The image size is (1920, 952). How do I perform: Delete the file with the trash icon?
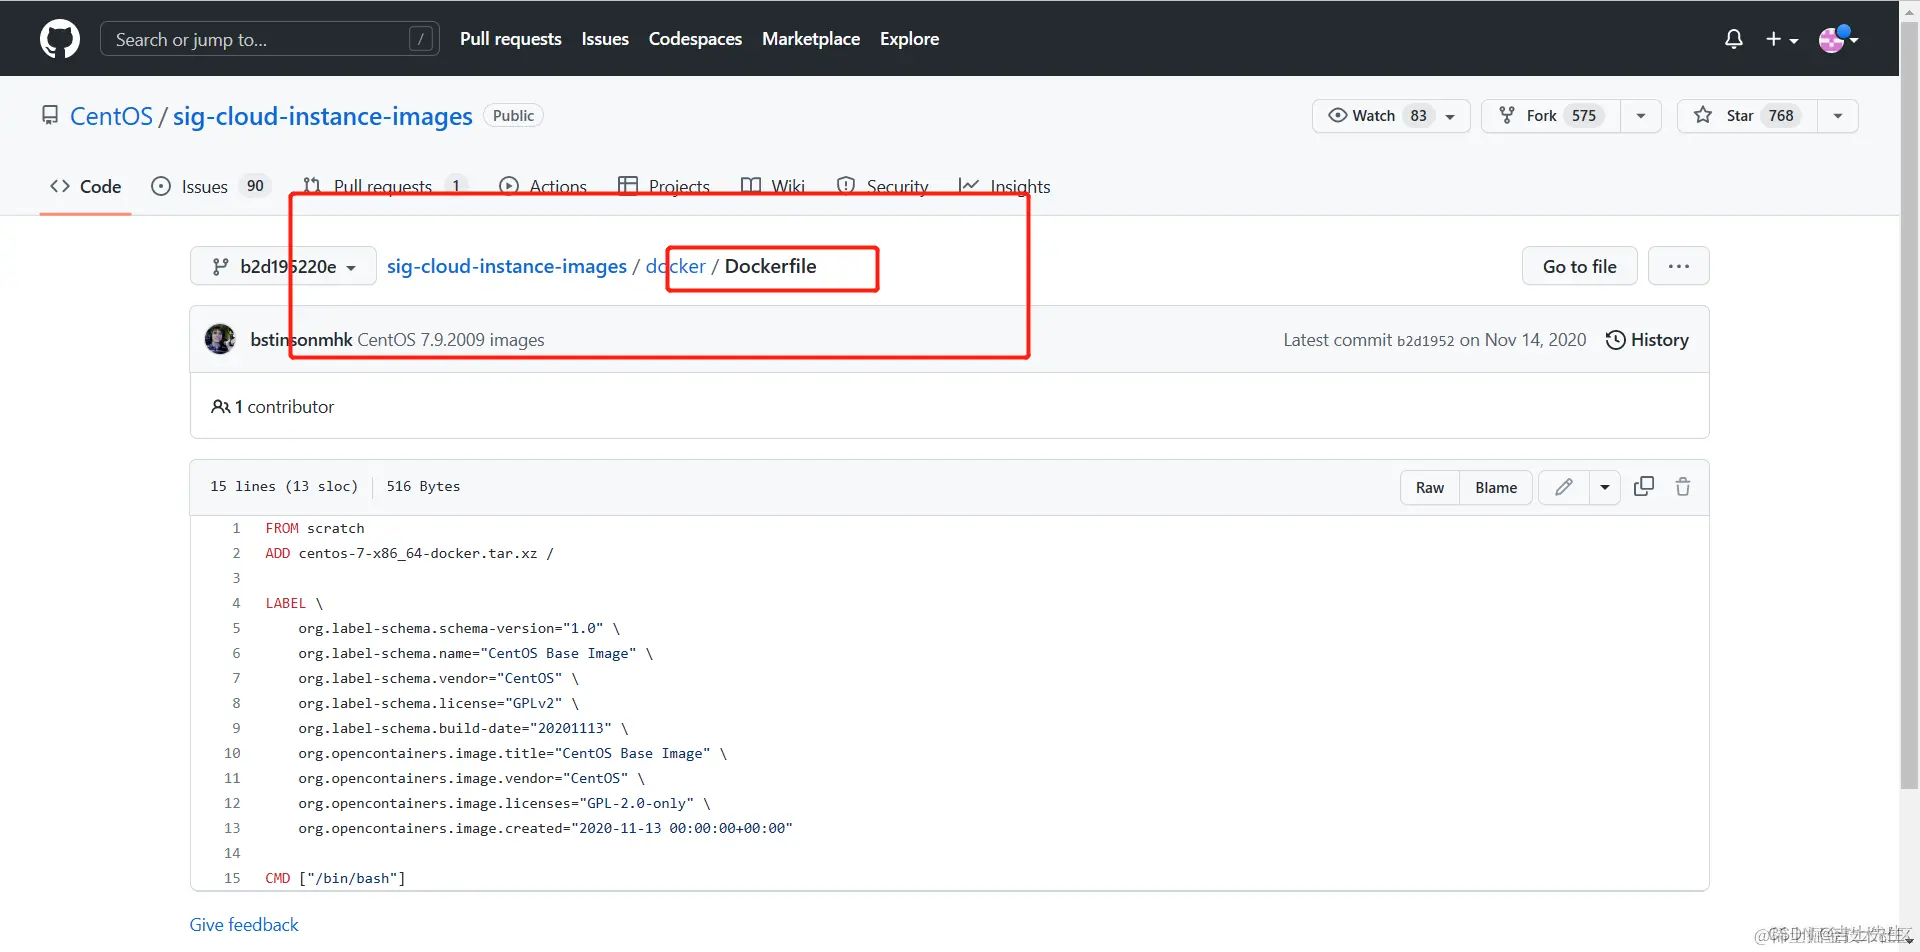(1683, 486)
